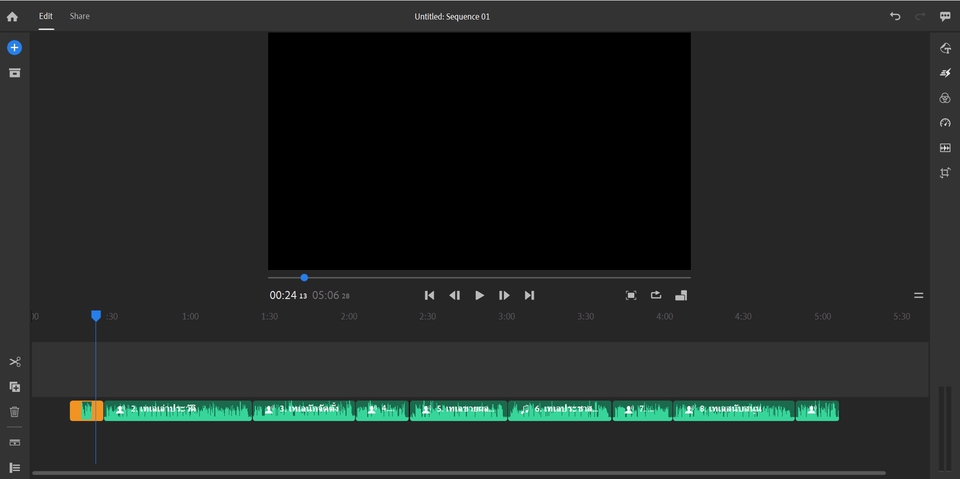
Task: Click the 5:00 mark on timeline ruler
Action: [823, 317]
